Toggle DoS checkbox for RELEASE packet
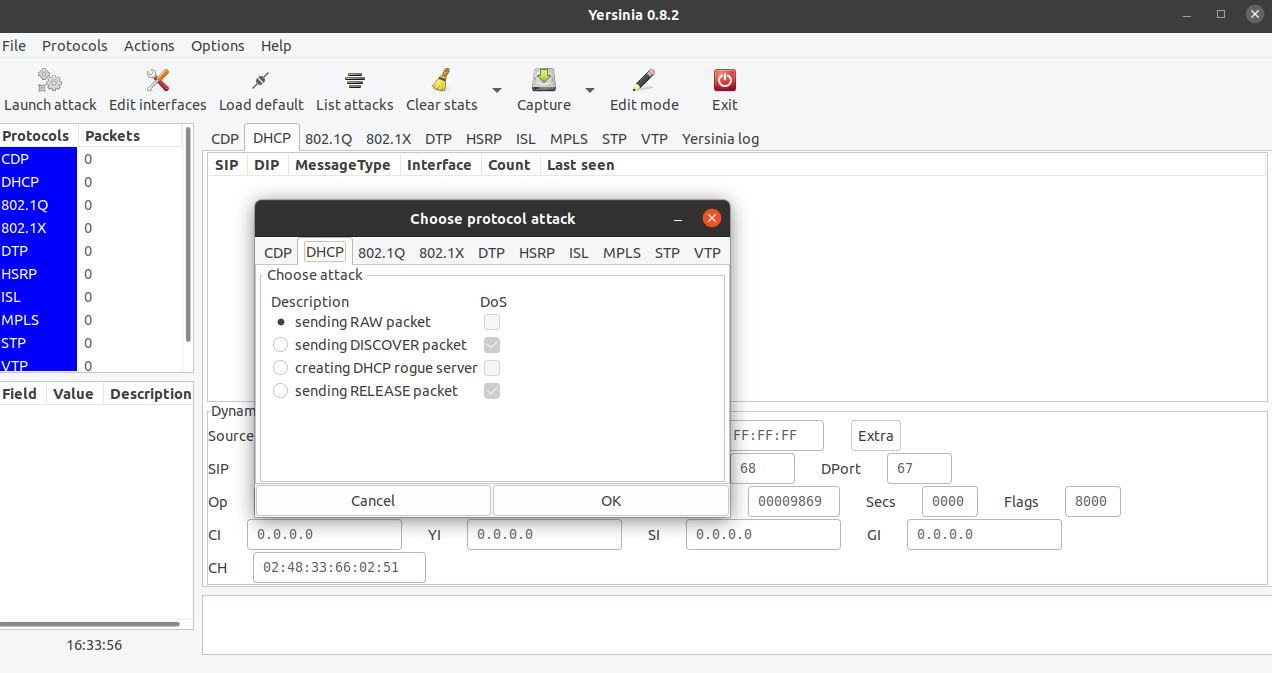The image size is (1272, 673). pyautogui.click(x=492, y=391)
